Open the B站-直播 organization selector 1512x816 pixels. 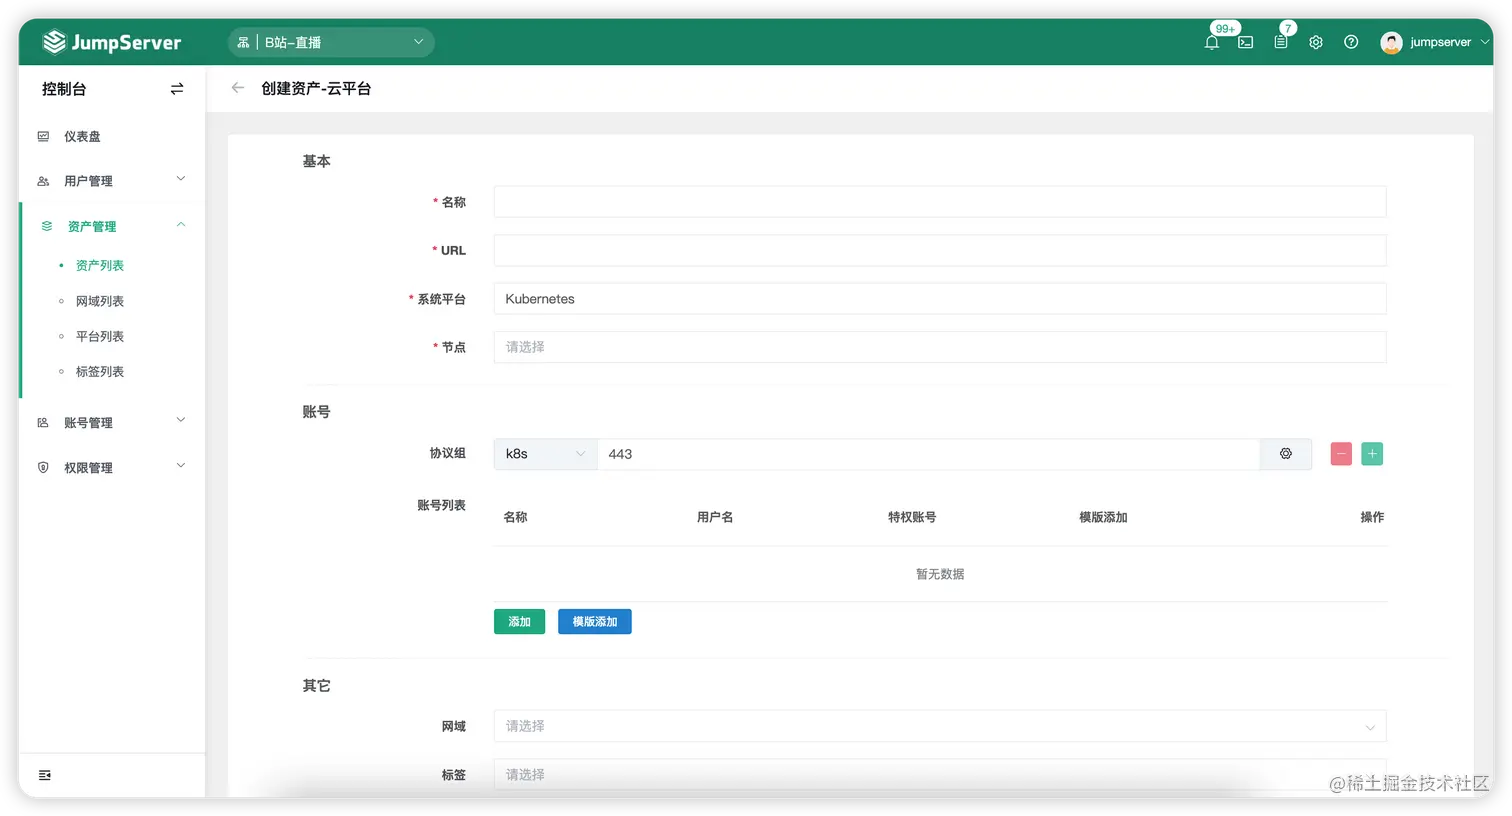[x=331, y=42]
